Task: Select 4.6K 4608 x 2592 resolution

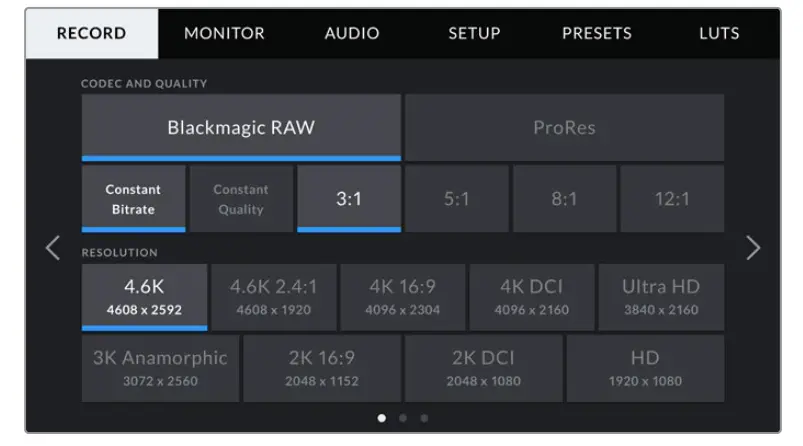Action: 144,298
